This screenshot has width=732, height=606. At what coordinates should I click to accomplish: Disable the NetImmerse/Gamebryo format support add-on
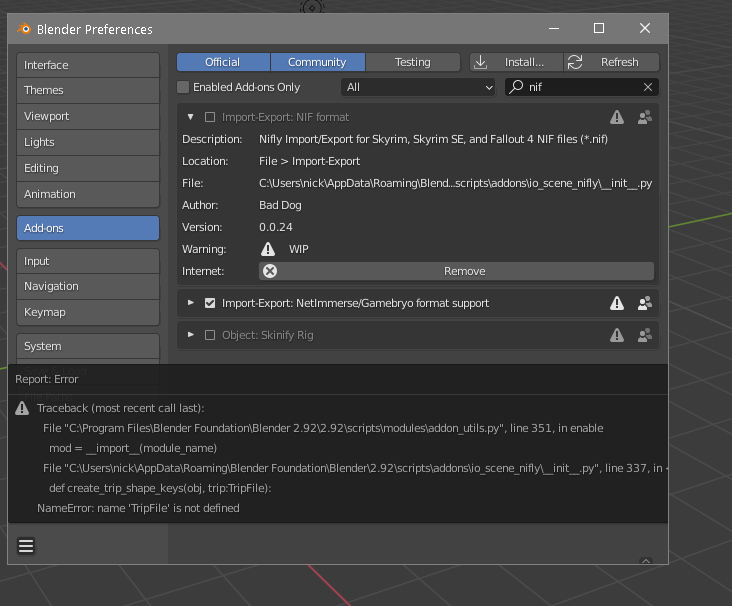tap(210, 303)
